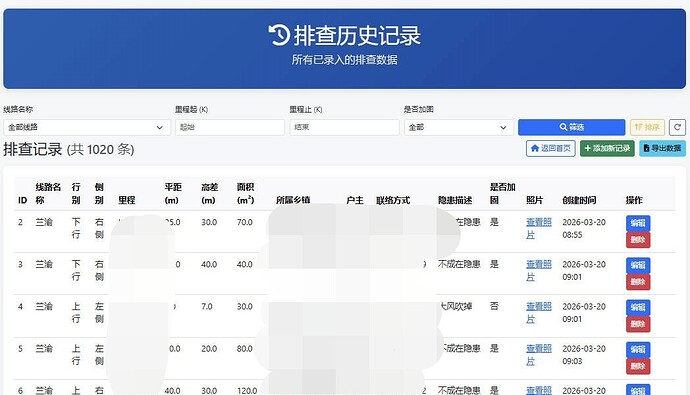Click the 否 reinforcement cell in row 4
The height and width of the screenshot is (395, 690).
pyautogui.click(x=494, y=306)
